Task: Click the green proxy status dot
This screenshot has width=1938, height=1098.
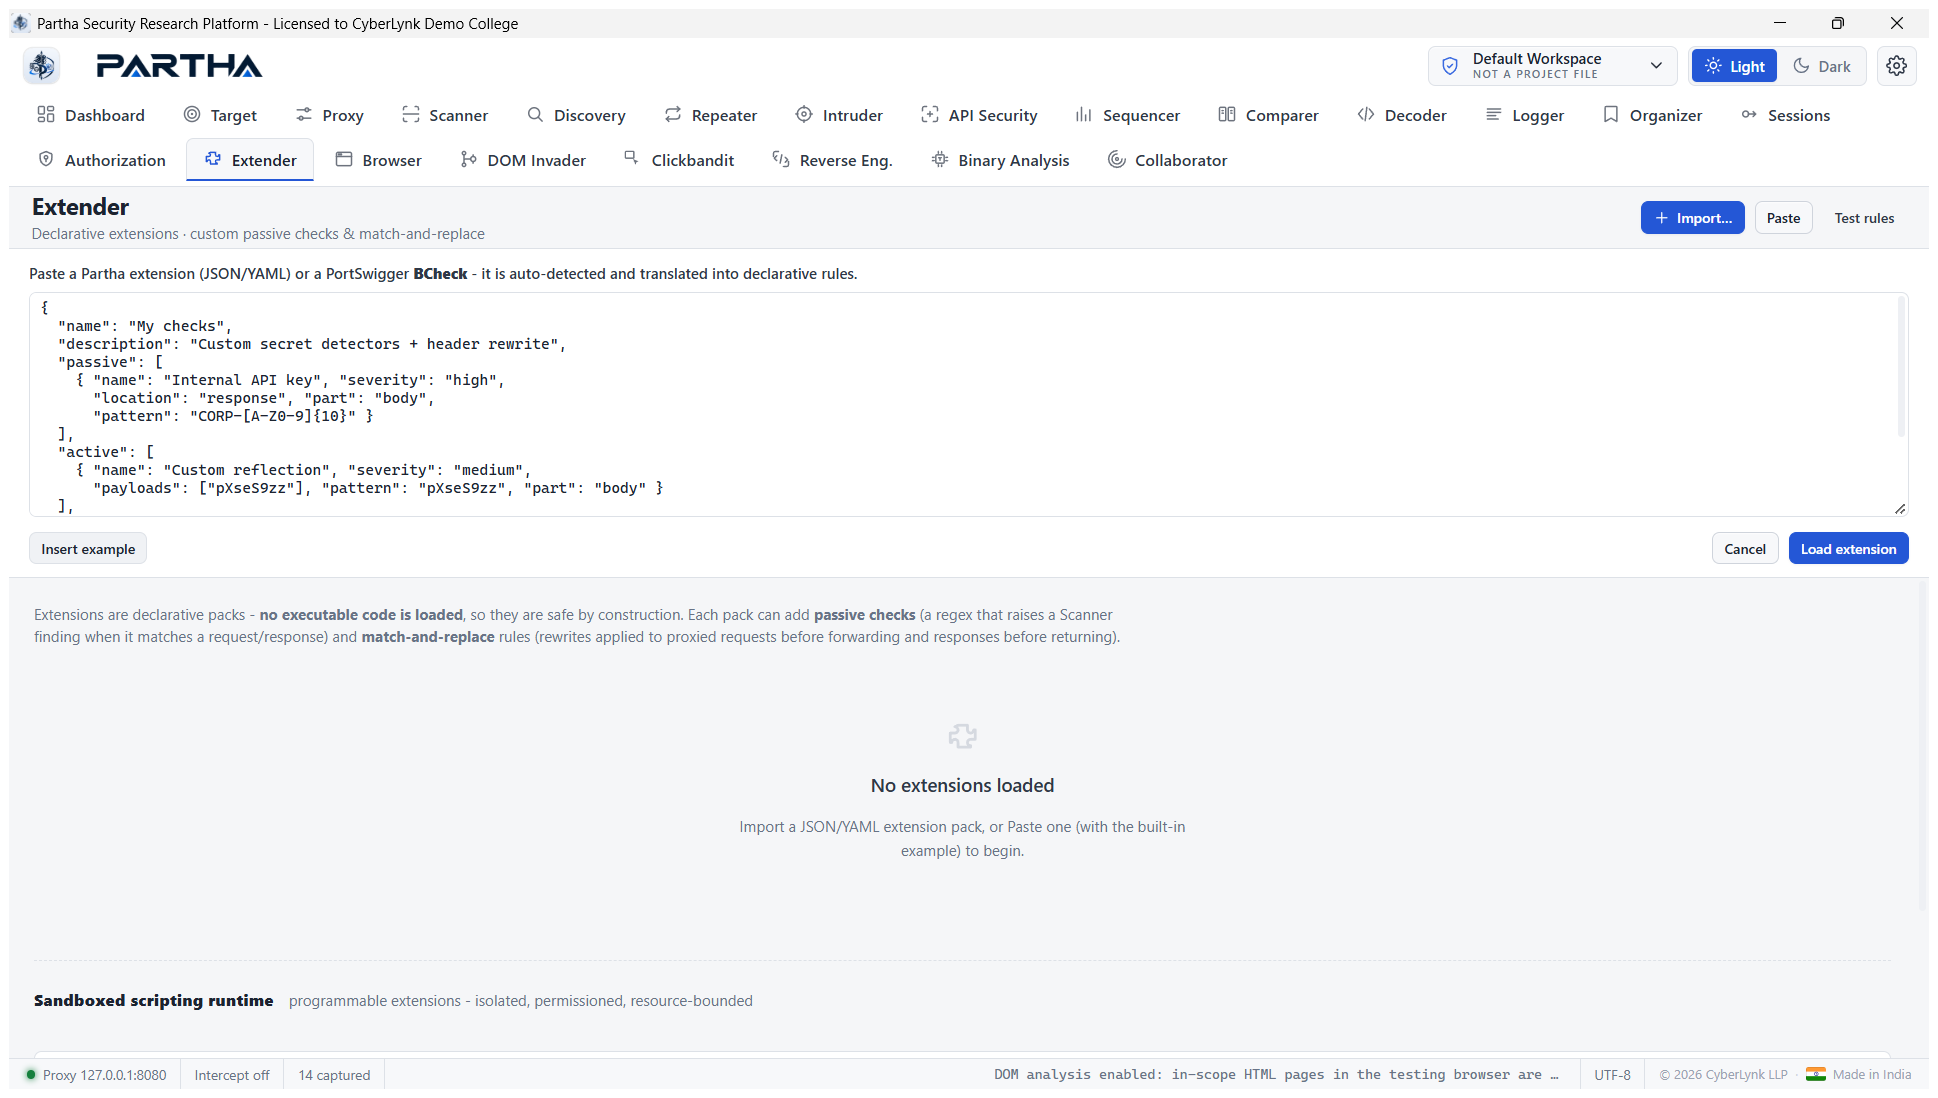Action: [31, 1075]
